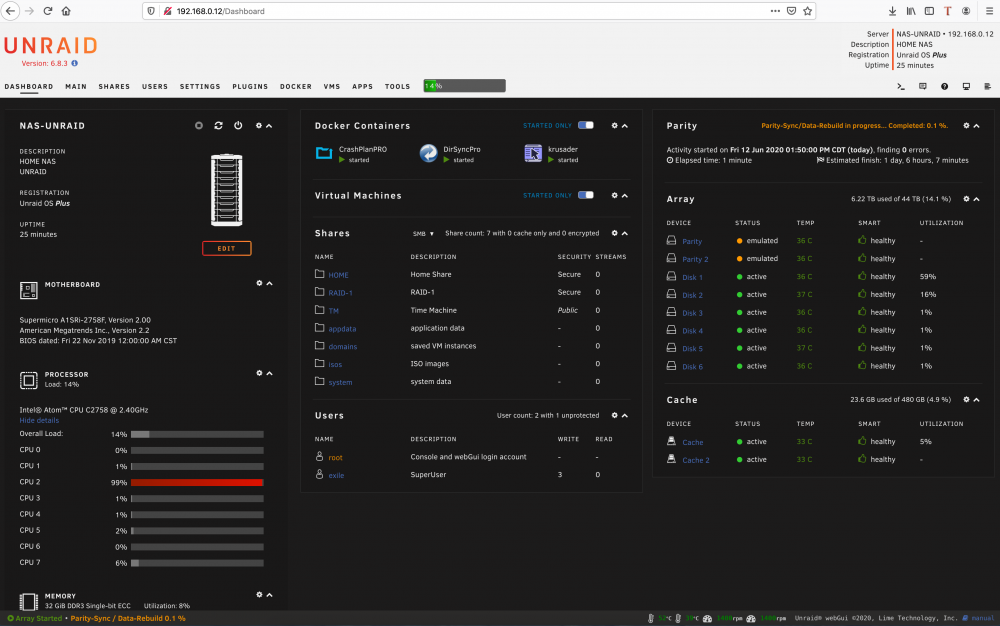Stop the array using the NAS-UNRAID circle icon
Screen dimensions: 1000x626
199,126
